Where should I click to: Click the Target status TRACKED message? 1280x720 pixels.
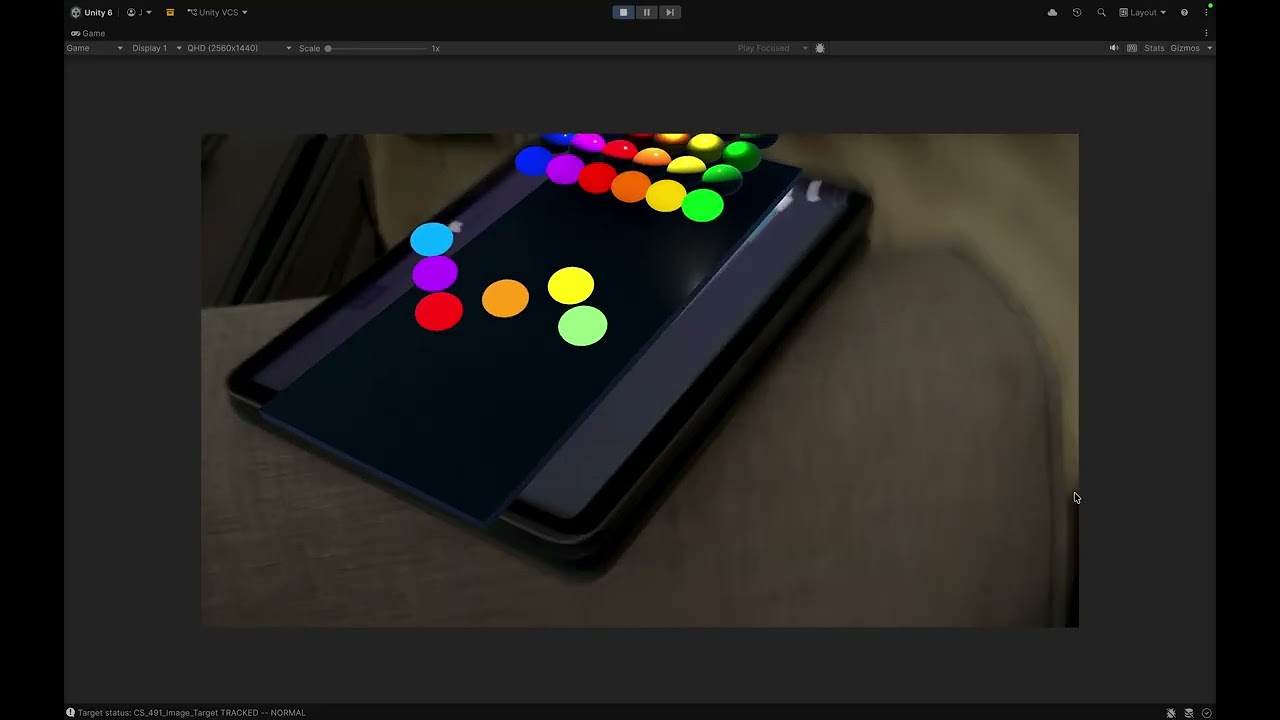point(191,713)
